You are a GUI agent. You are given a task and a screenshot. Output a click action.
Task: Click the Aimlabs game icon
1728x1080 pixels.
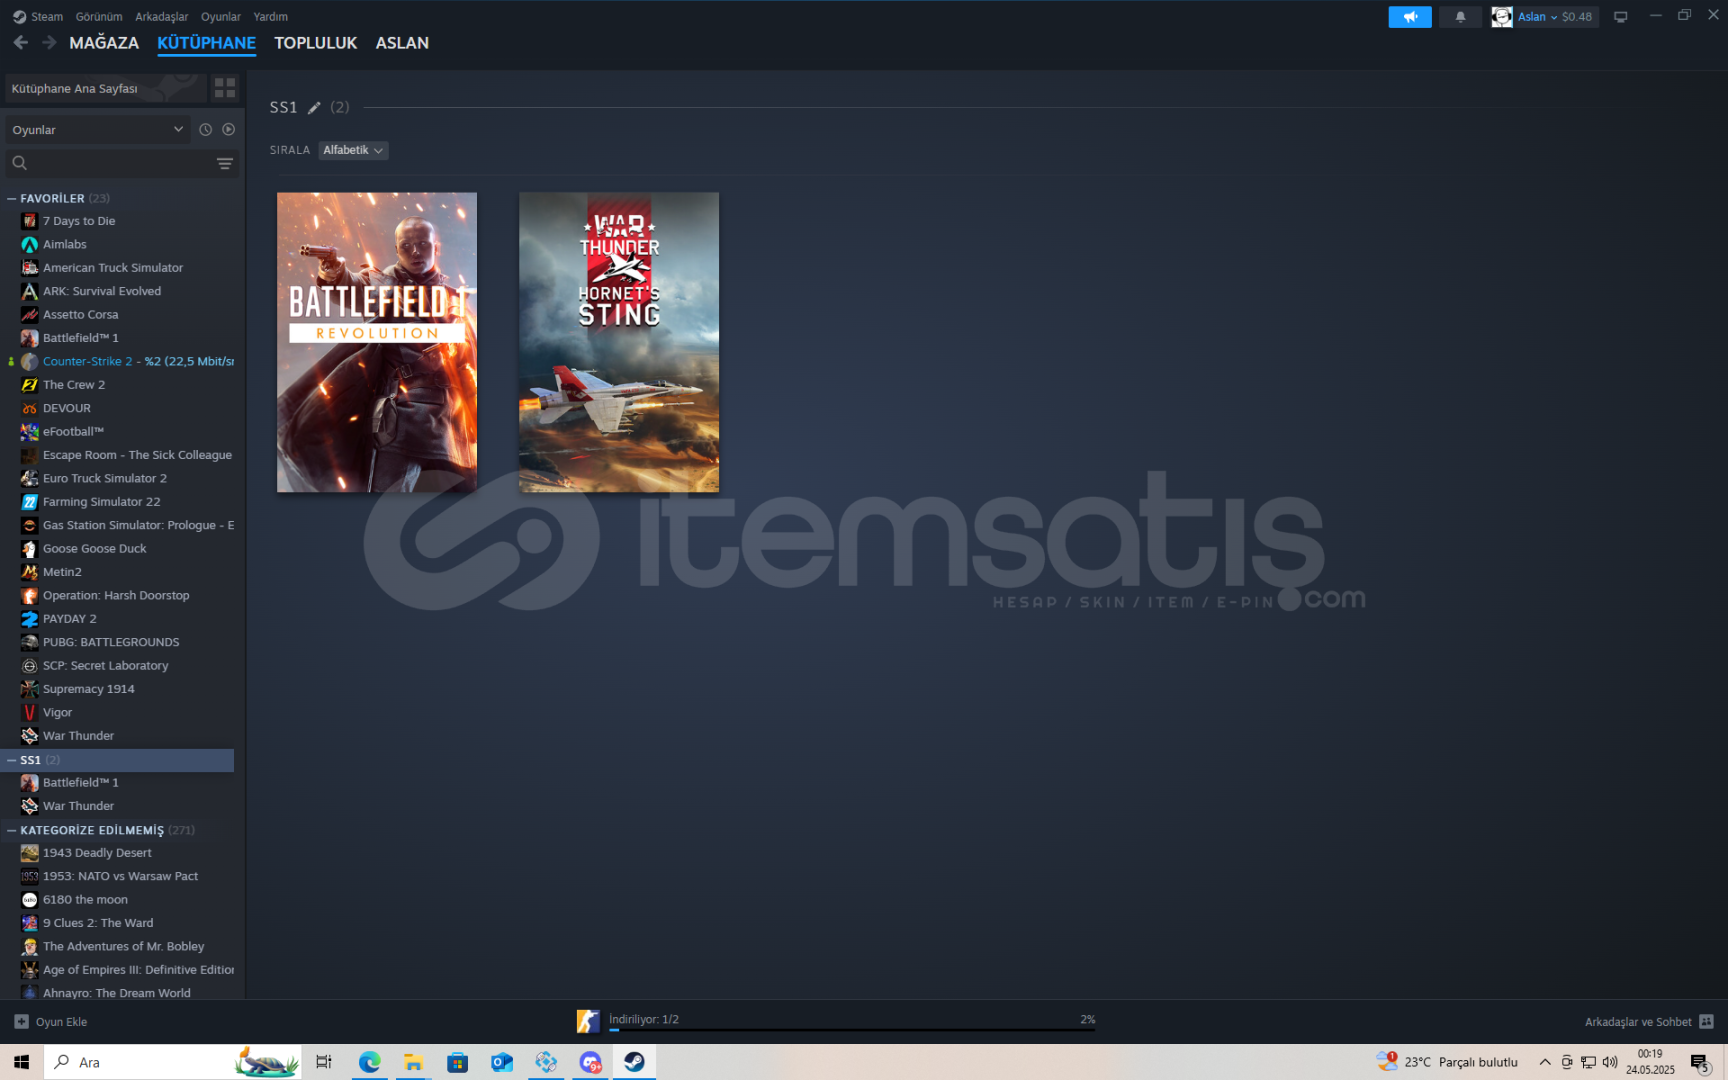[x=30, y=245]
